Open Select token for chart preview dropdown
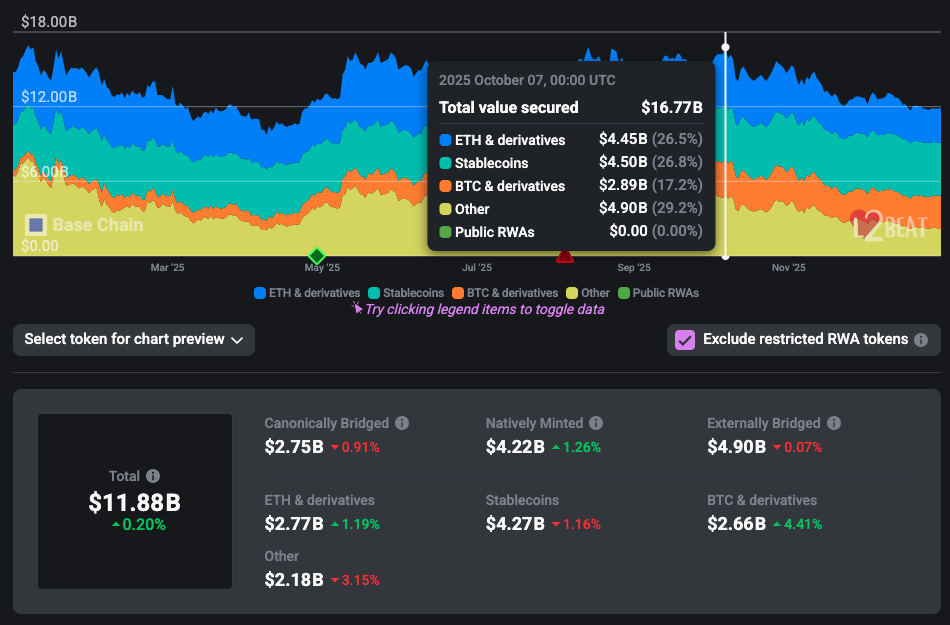950x625 pixels. [x=134, y=340]
